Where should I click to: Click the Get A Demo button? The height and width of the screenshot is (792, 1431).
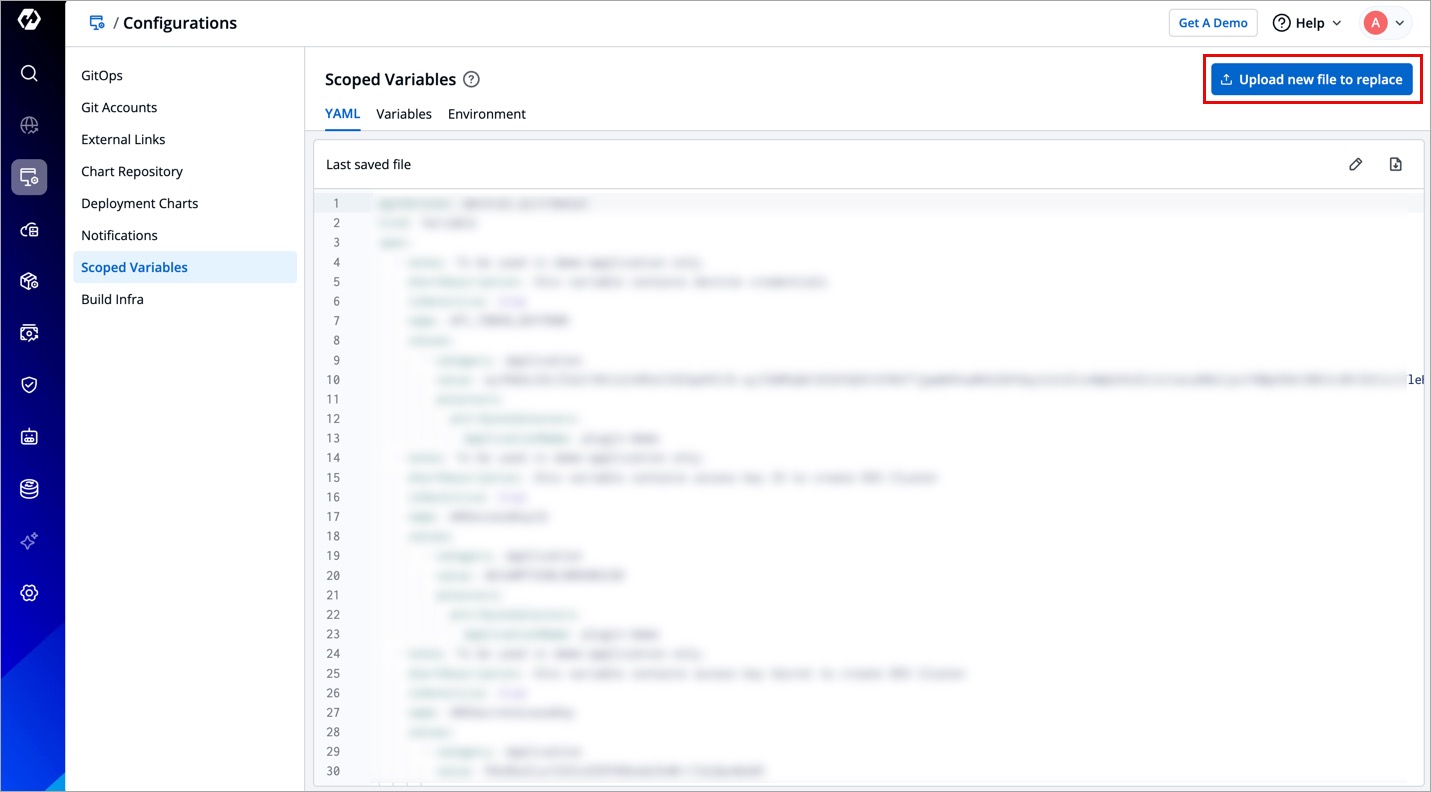point(1212,23)
